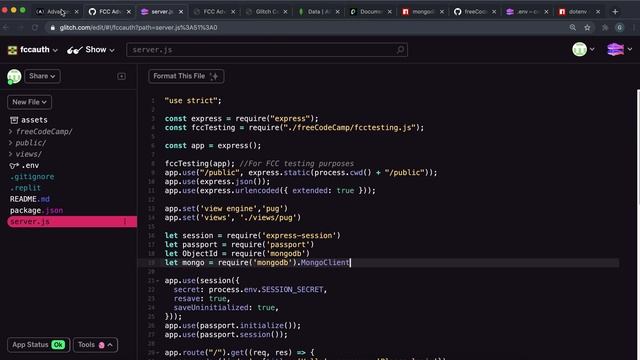Screen dimensions: 640x360
Task: Switch to the Glitch C browser tab
Action: pyautogui.click(x=265, y=12)
